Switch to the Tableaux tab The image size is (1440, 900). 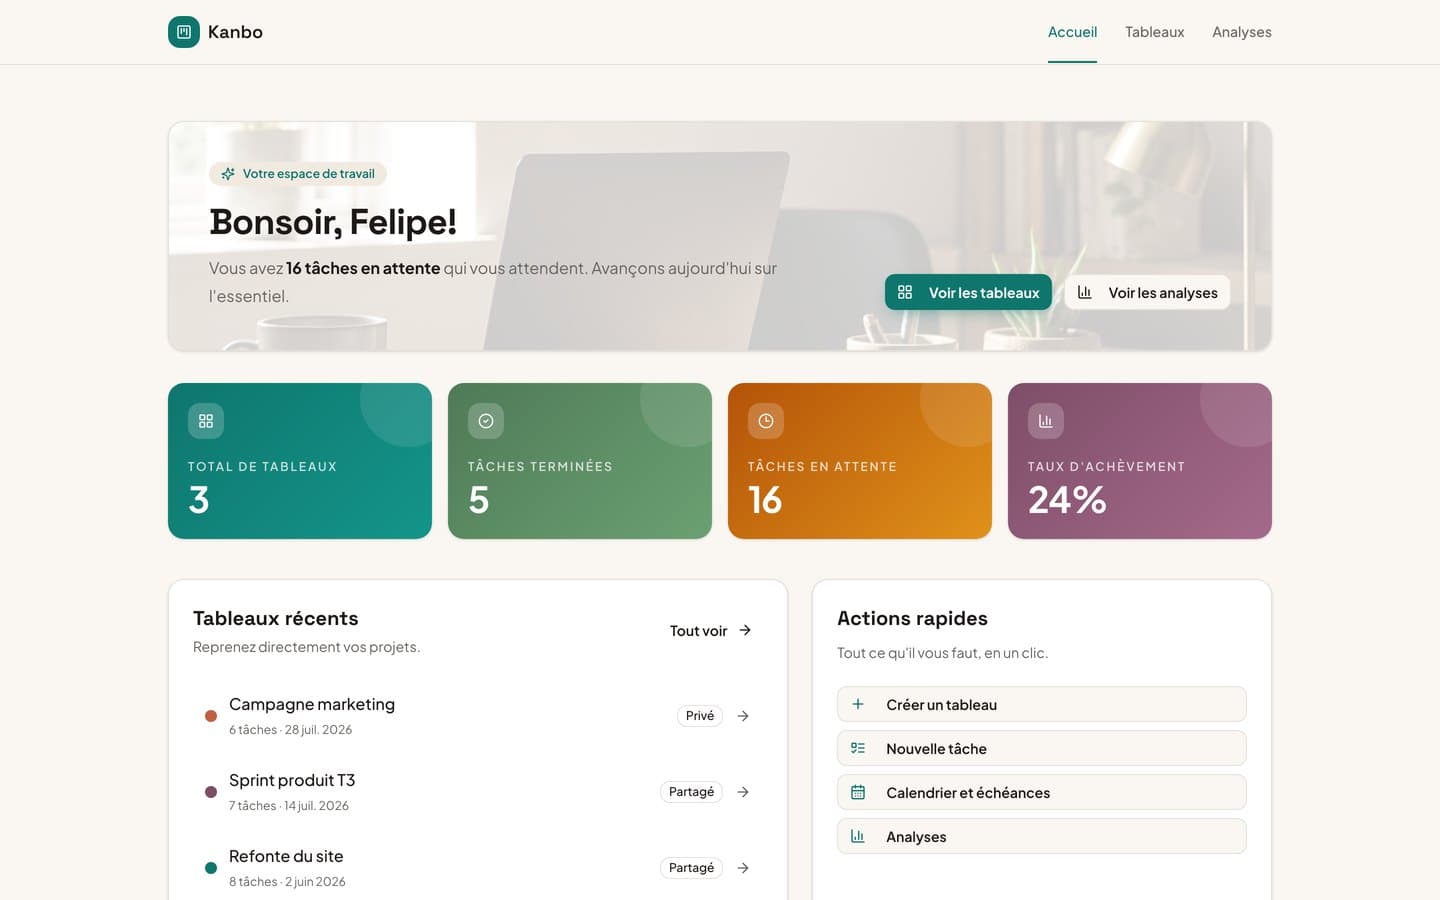pos(1154,32)
